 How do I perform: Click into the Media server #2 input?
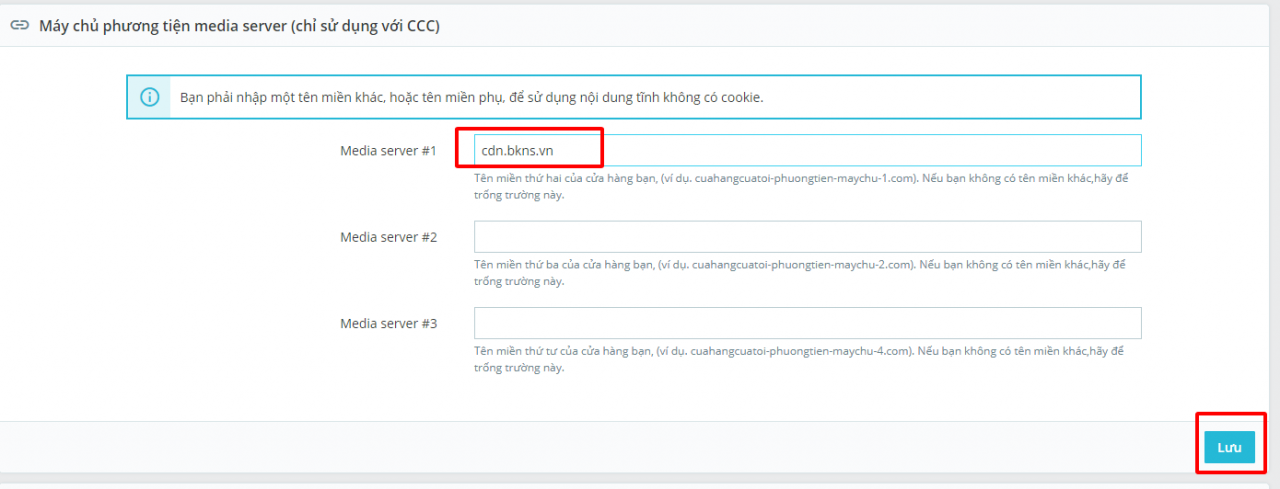[x=806, y=237]
